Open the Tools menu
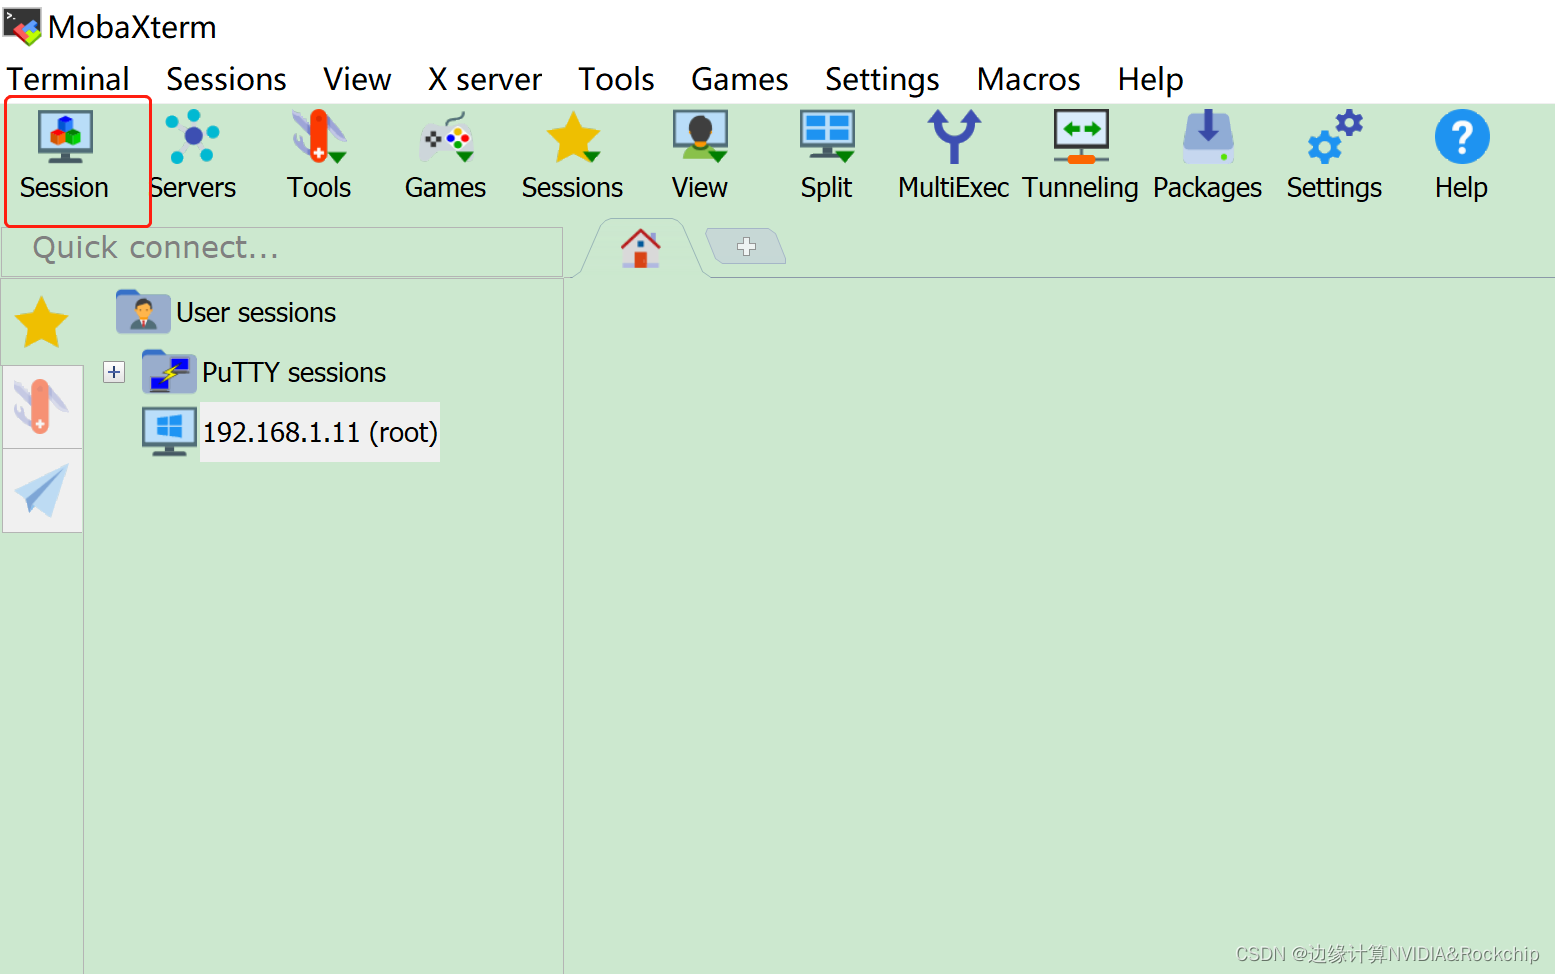Image resolution: width=1555 pixels, height=974 pixels. coord(616,79)
